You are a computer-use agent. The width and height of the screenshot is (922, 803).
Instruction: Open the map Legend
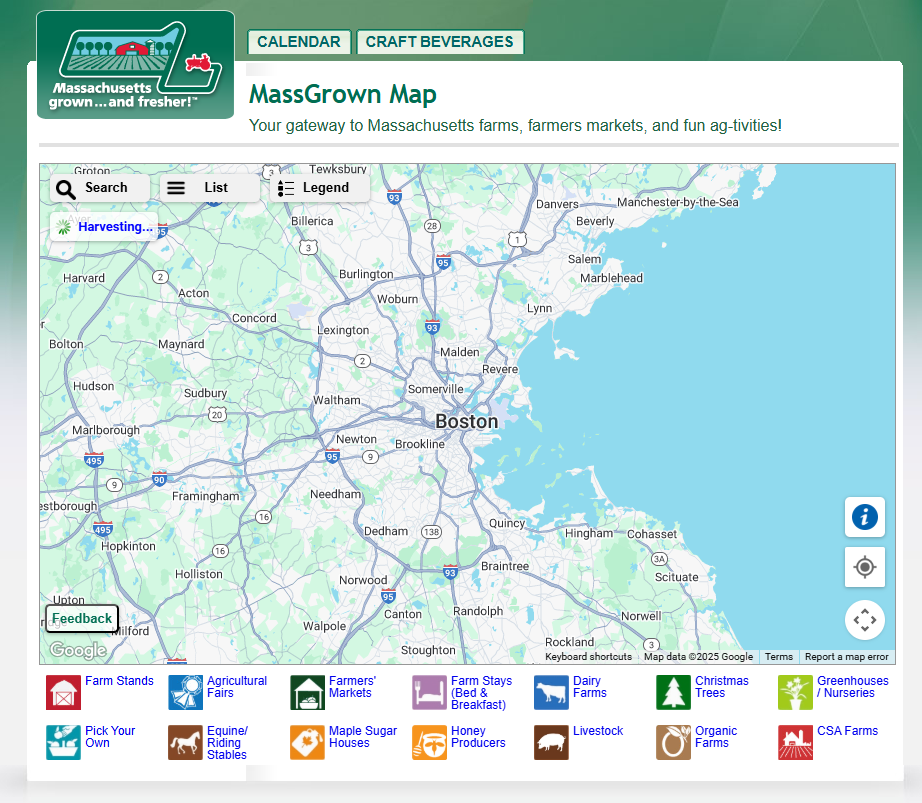click(x=319, y=188)
